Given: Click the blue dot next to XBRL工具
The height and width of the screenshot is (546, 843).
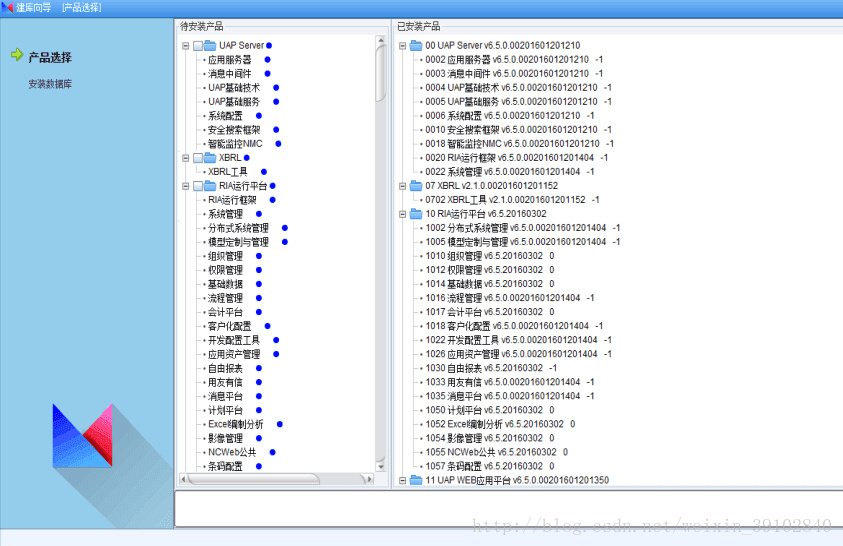Looking at the screenshot, I should 263,172.
